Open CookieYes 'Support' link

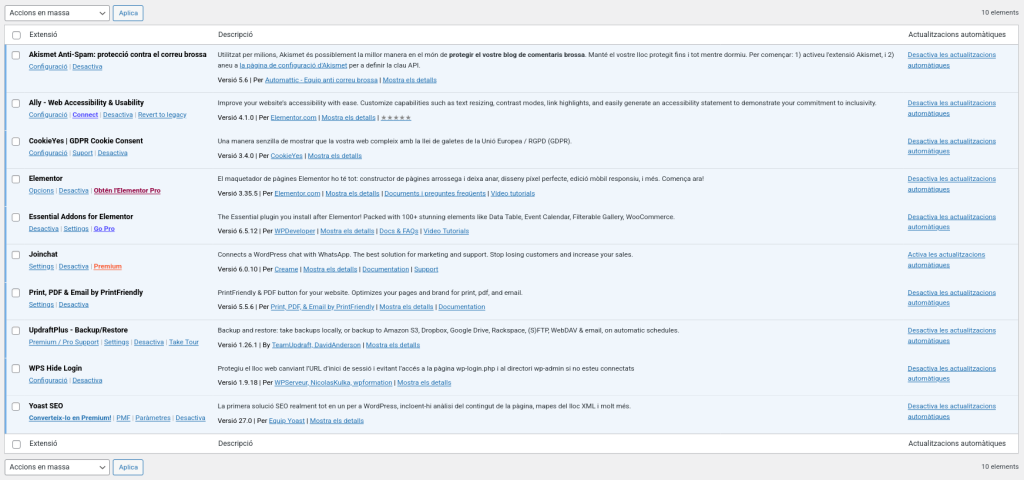click(82, 152)
